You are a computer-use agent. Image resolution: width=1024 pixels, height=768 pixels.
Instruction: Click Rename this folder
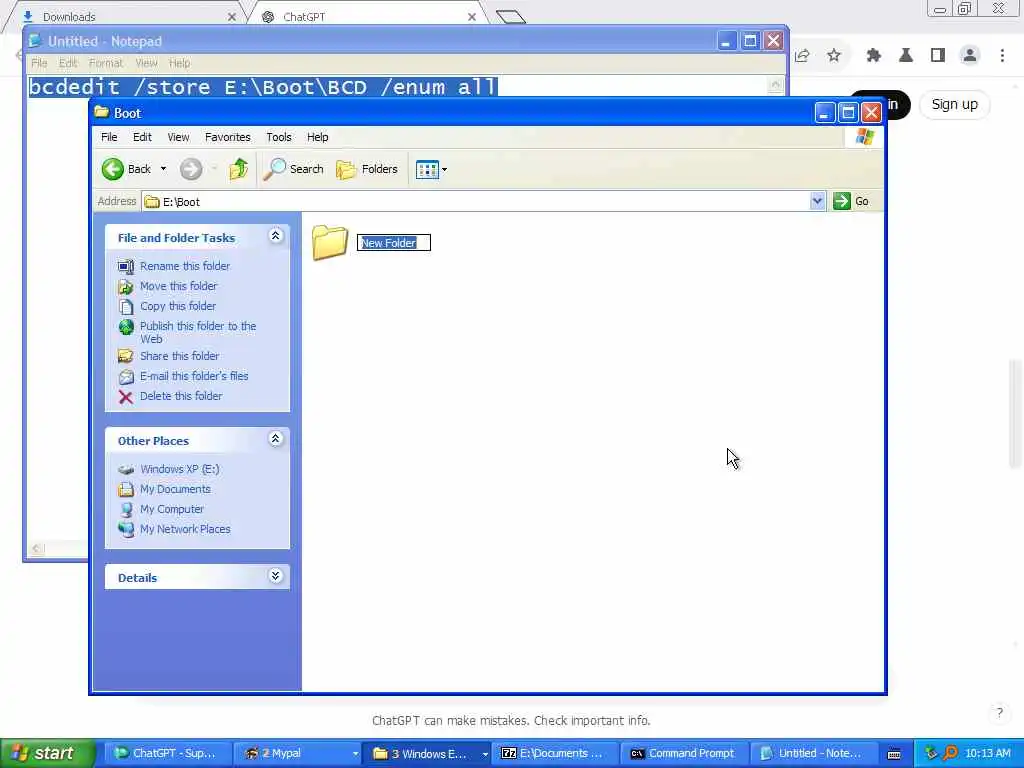click(x=185, y=266)
